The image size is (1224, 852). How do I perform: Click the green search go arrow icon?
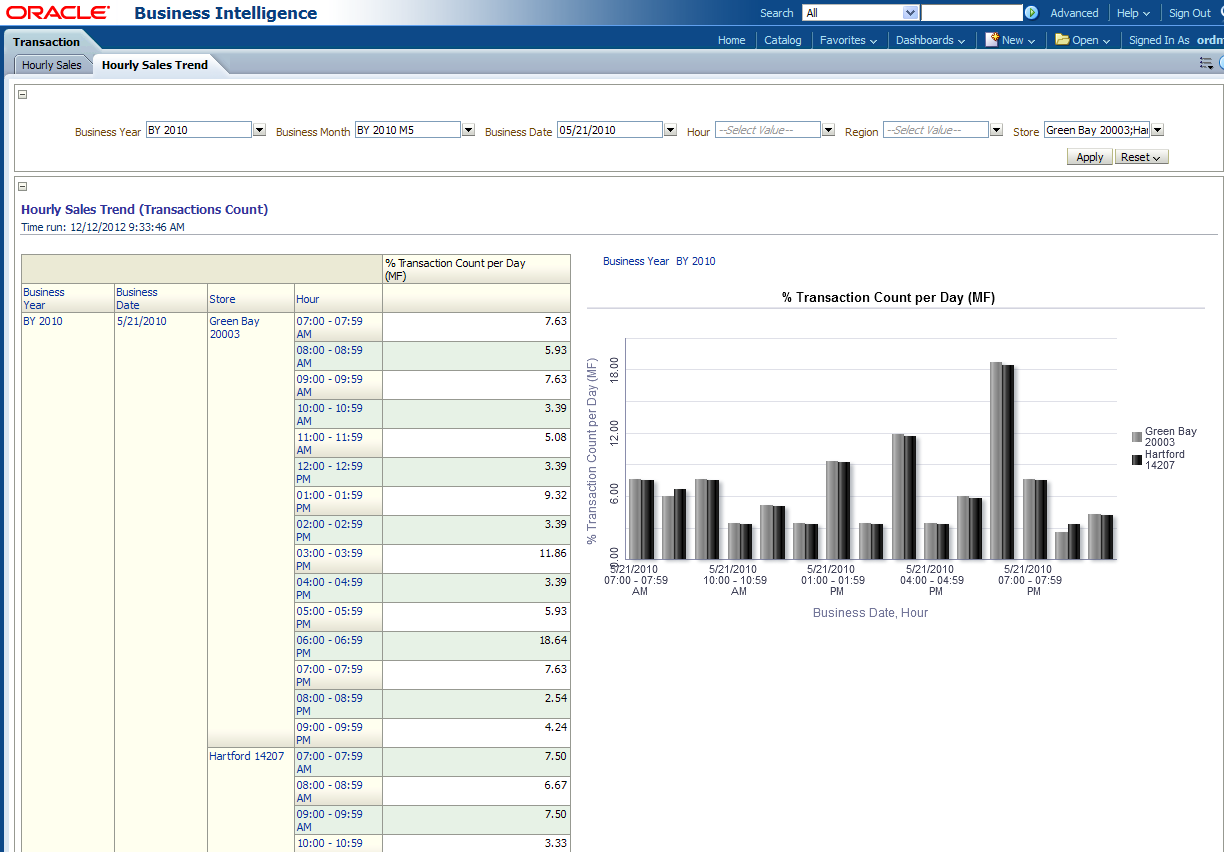[x=1031, y=13]
